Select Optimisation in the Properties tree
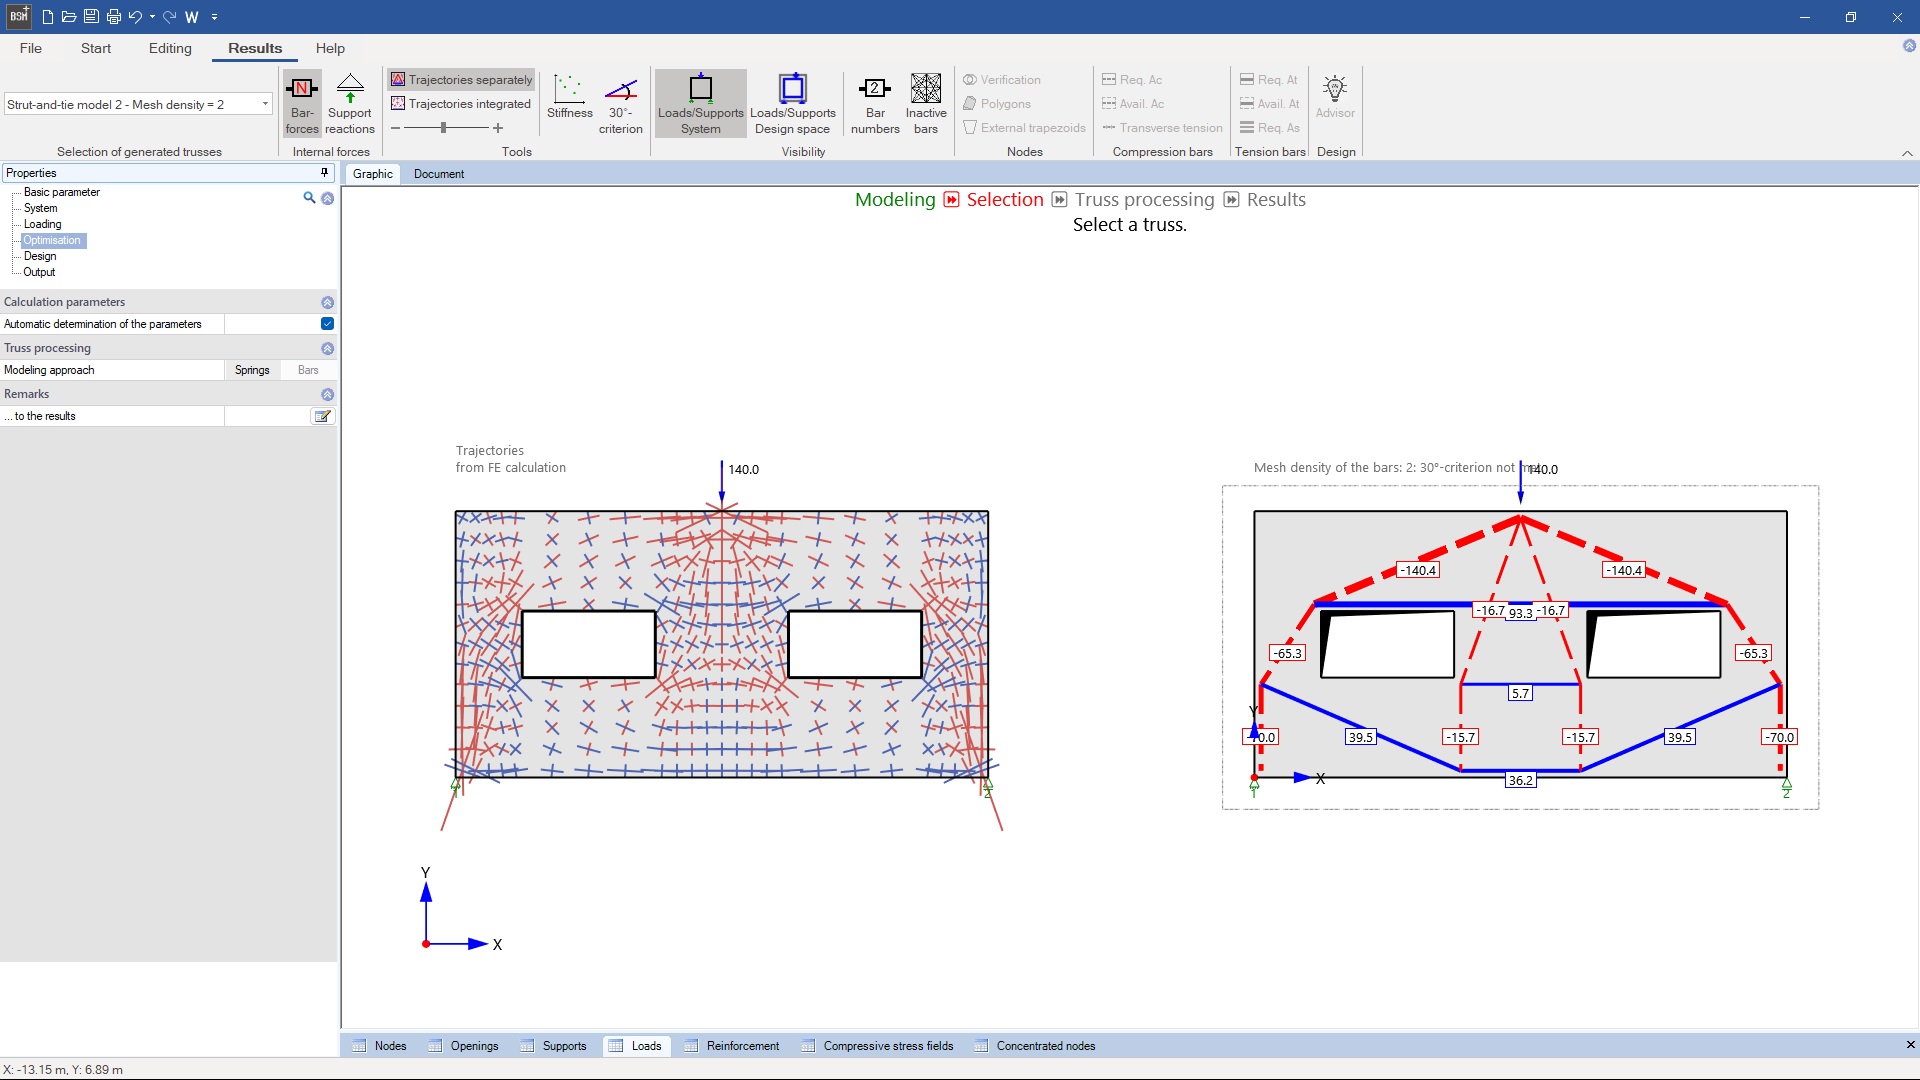The width and height of the screenshot is (1920, 1080). [x=51, y=240]
